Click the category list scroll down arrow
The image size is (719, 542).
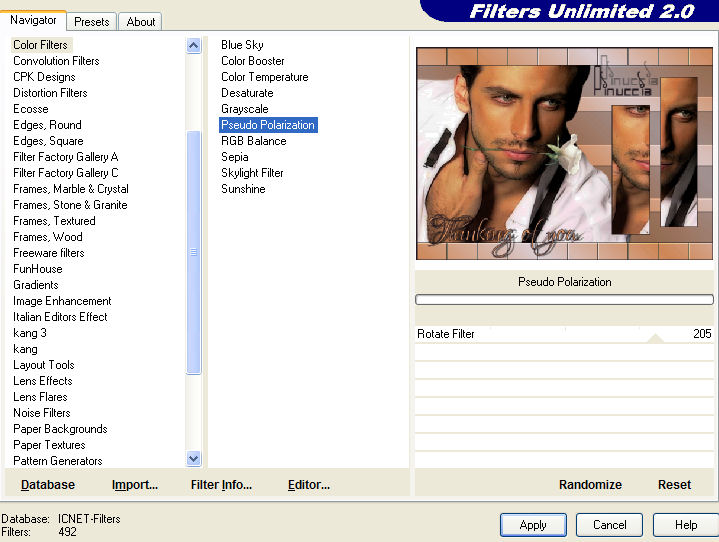point(194,458)
